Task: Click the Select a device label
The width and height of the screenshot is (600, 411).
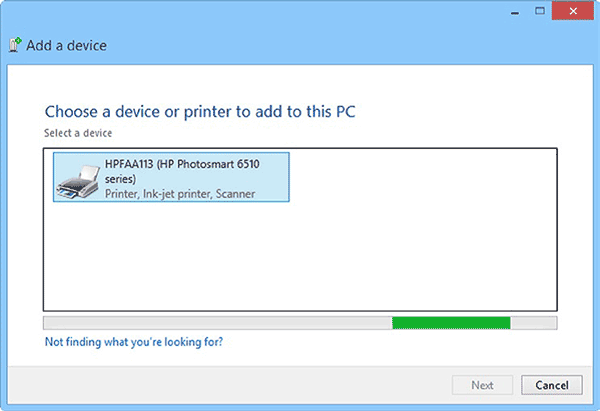Action: tap(78, 132)
